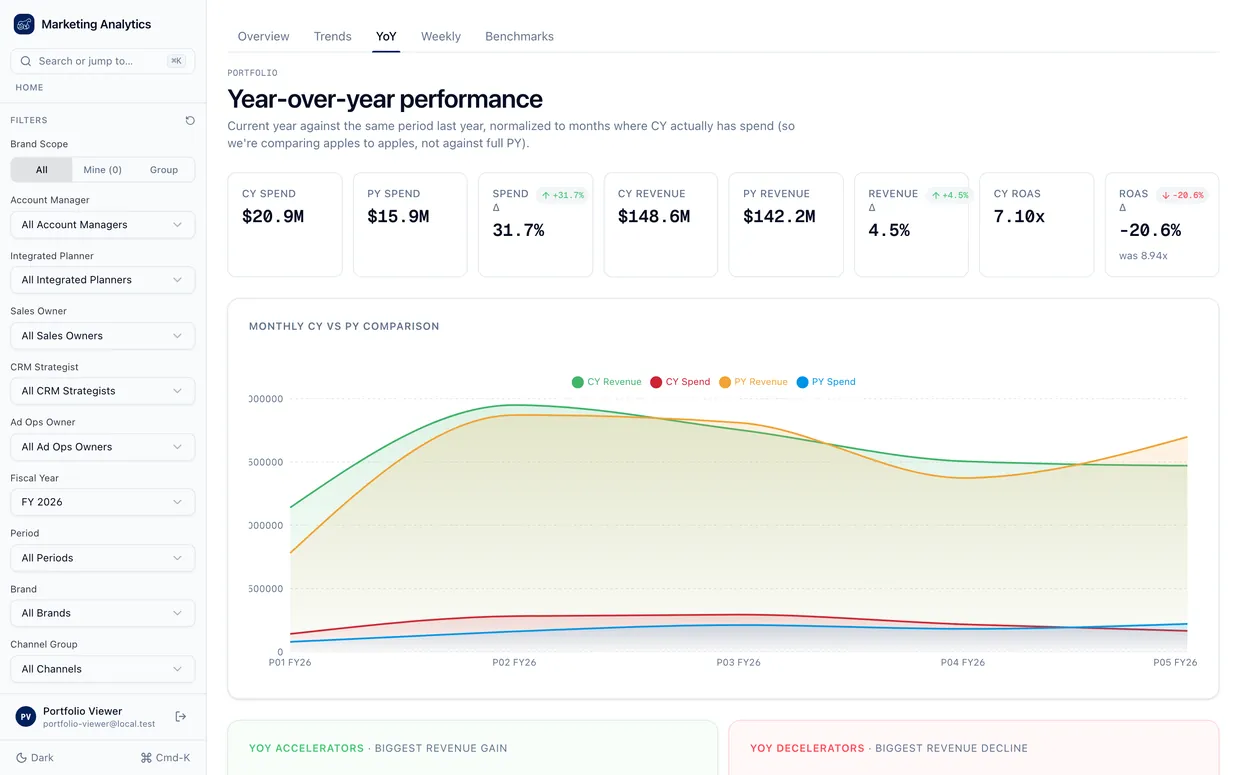Reset filters with the refresh icon
Image resolution: width=1240 pixels, height=775 pixels.
click(x=190, y=120)
